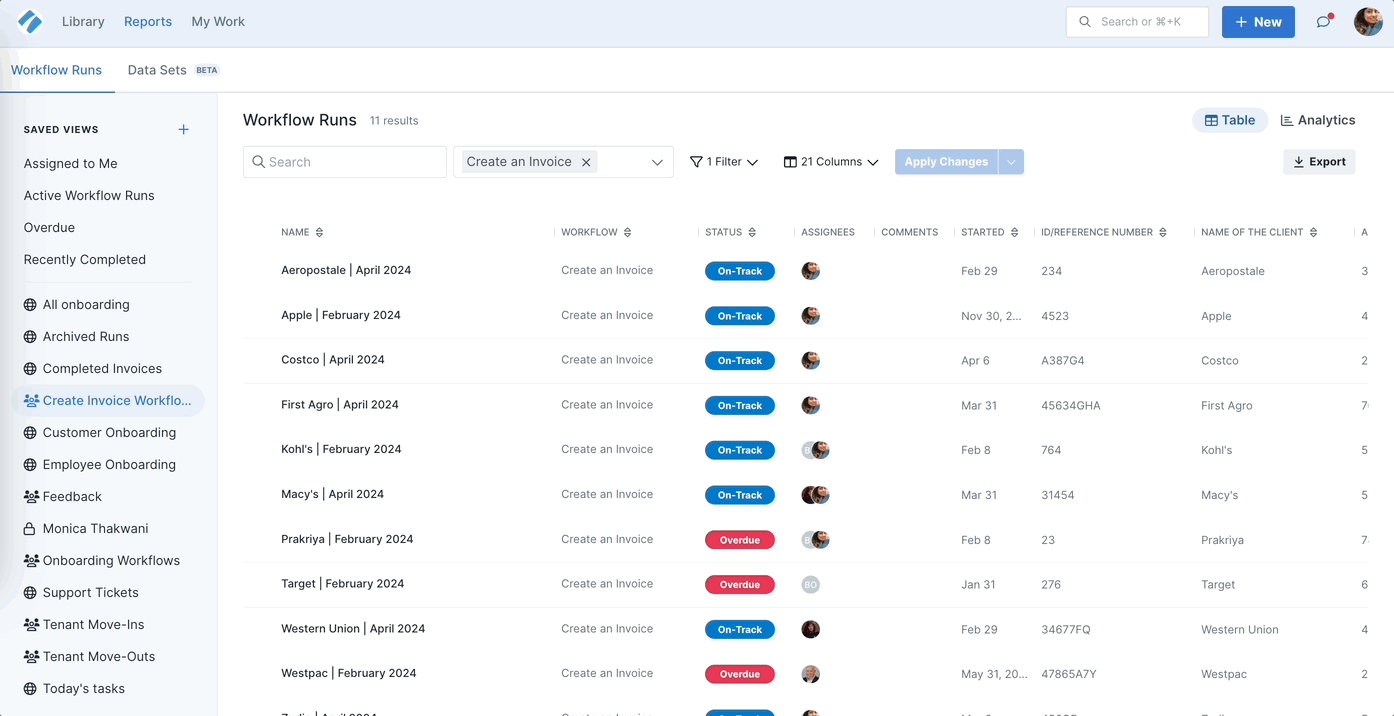Click the assignee avatar in Western Union row
The image size is (1394, 716).
[x=811, y=629]
